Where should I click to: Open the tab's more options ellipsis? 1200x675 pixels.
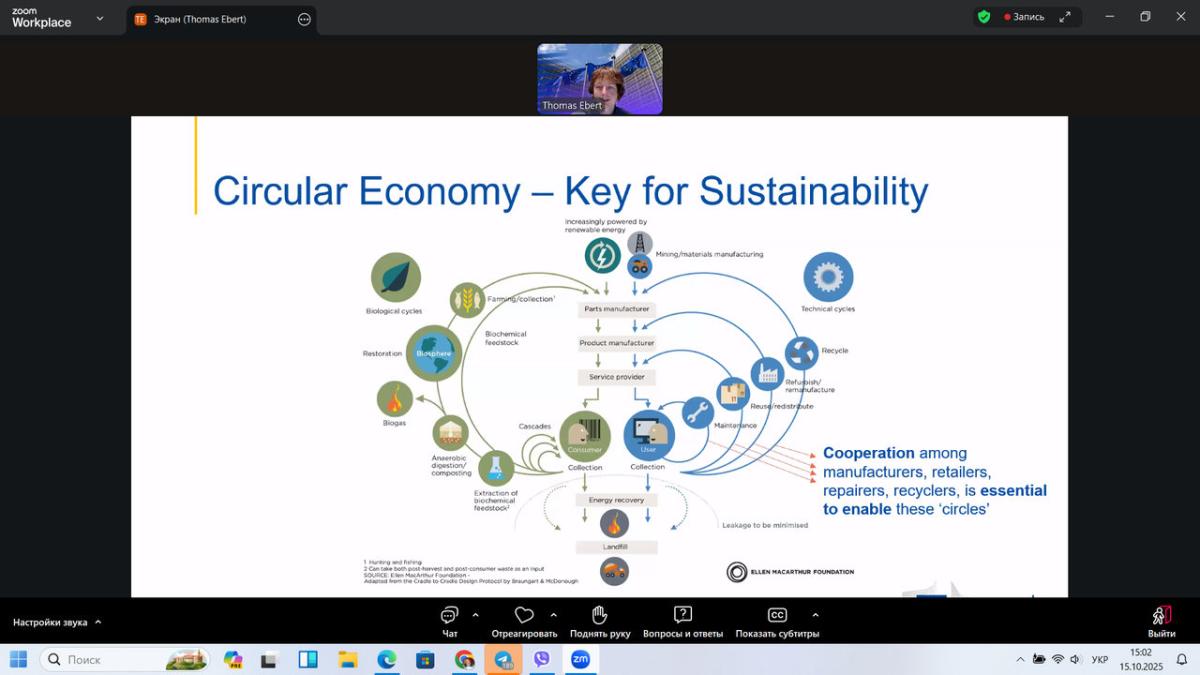click(x=304, y=19)
